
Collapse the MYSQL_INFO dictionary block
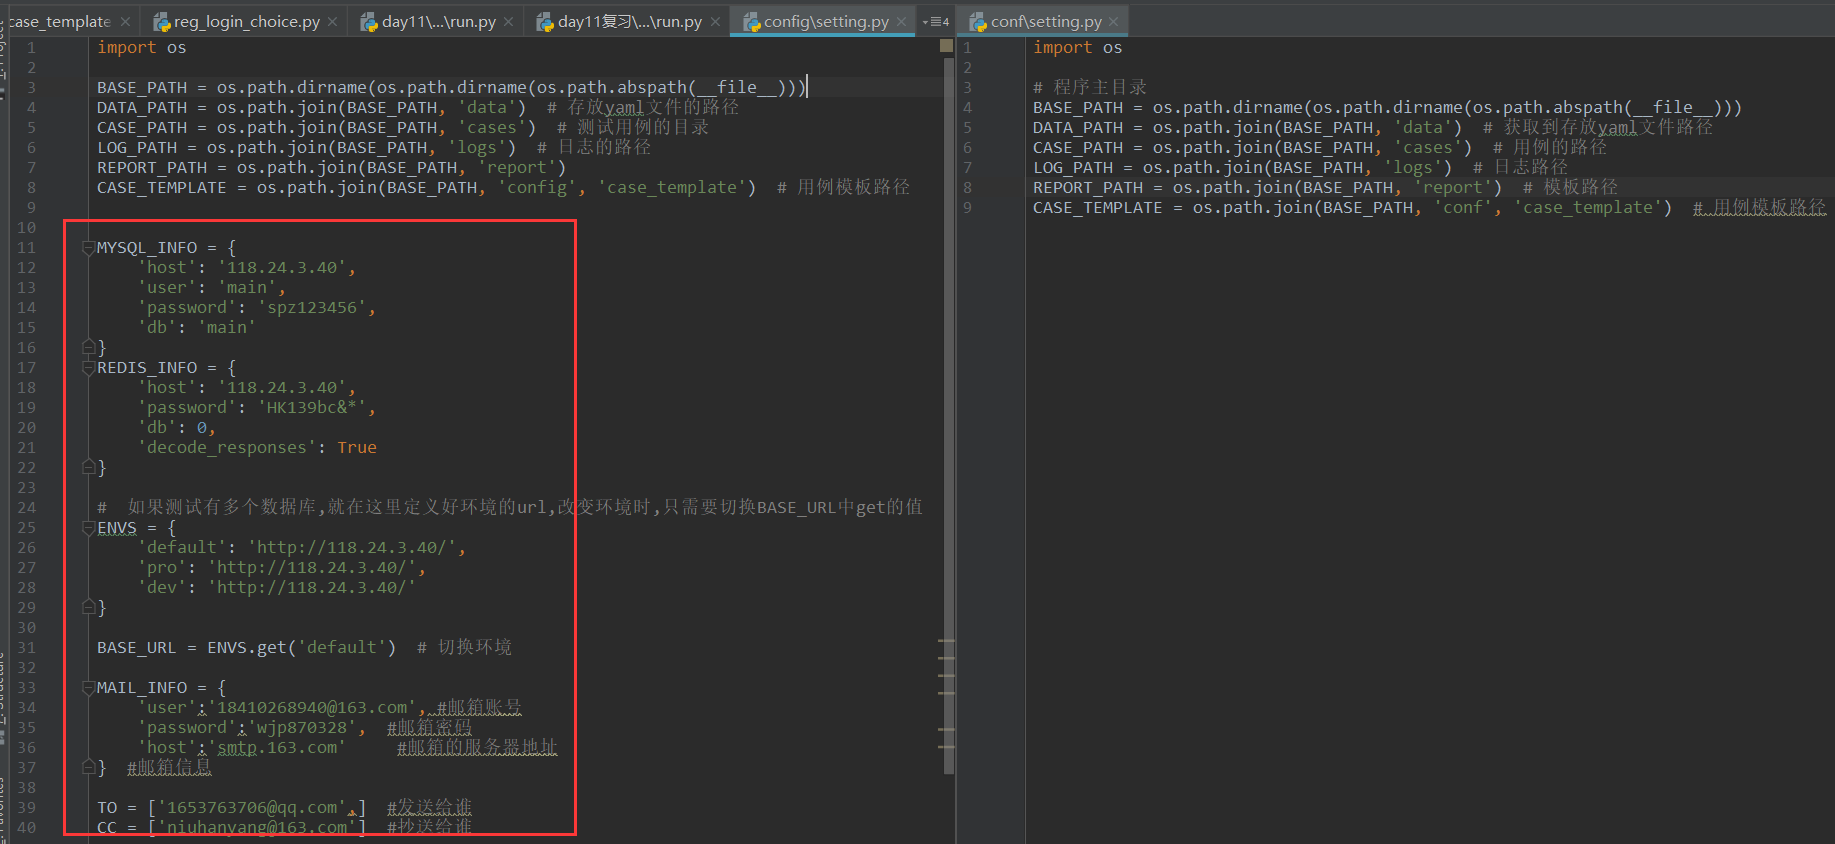pyautogui.click(x=88, y=248)
